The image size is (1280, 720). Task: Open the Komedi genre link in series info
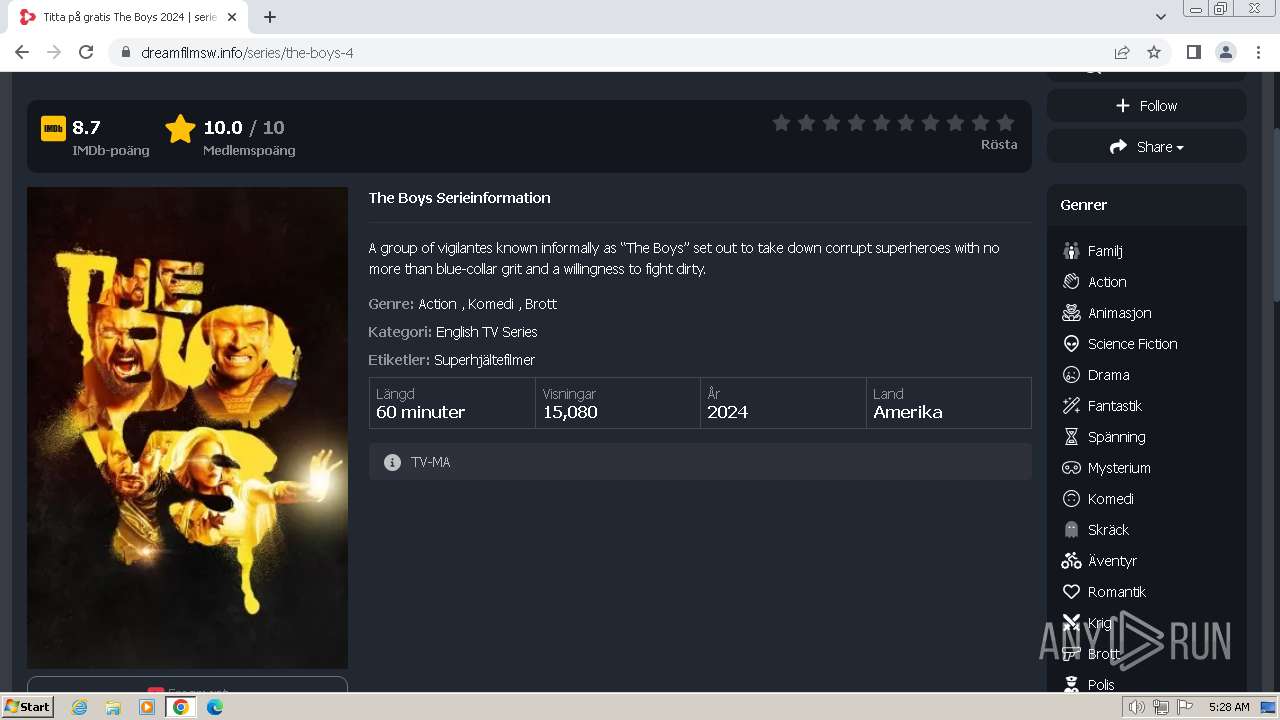click(x=491, y=304)
